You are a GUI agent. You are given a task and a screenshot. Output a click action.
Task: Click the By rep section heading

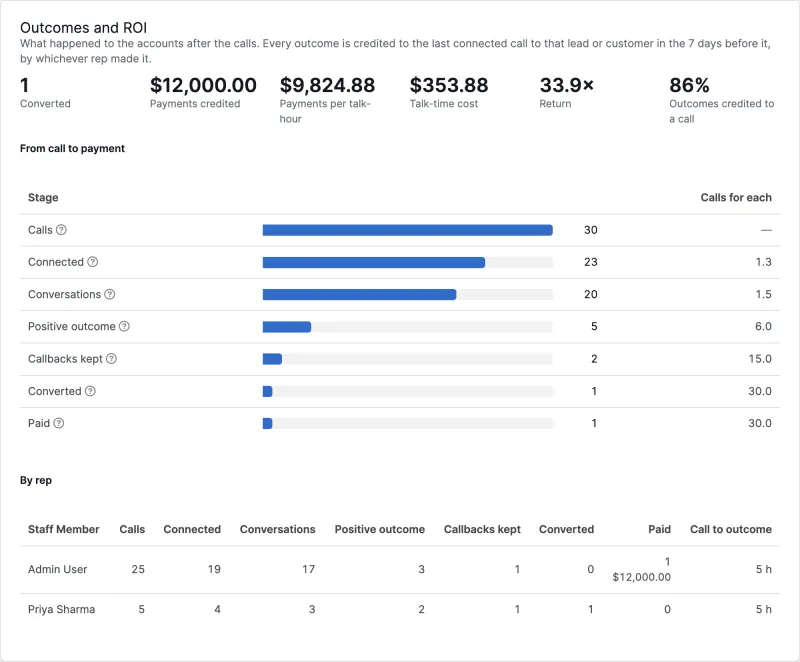pos(36,480)
